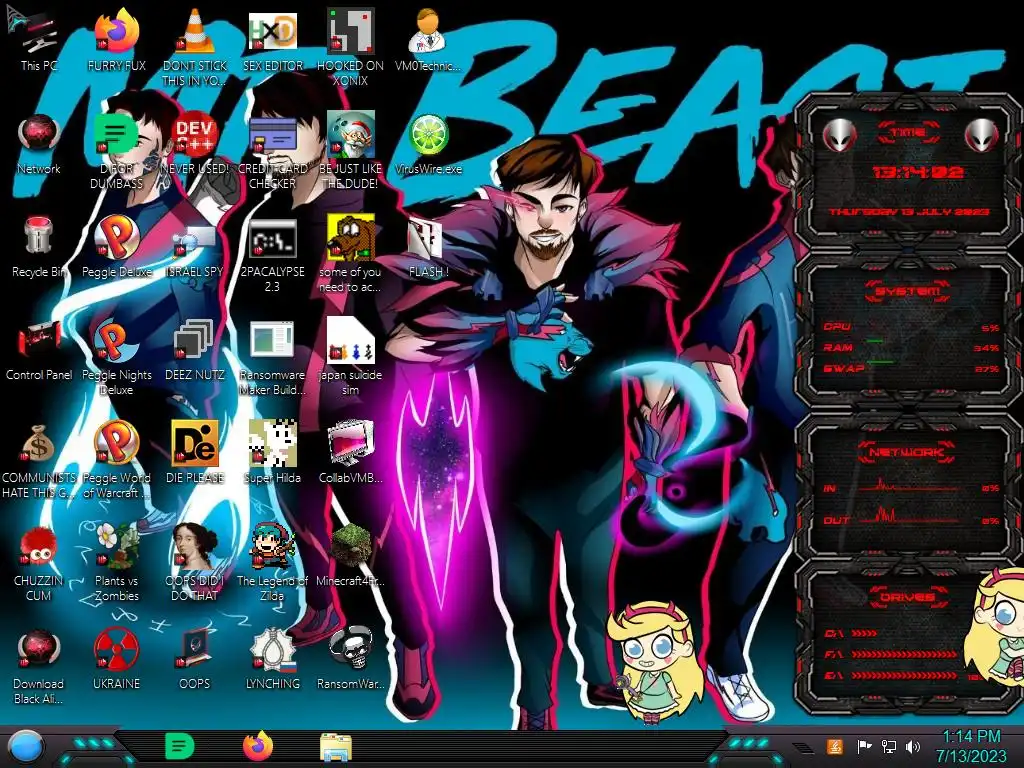Click the orange tray icon beside the flag
This screenshot has height=768, width=1024.
coord(834,746)
